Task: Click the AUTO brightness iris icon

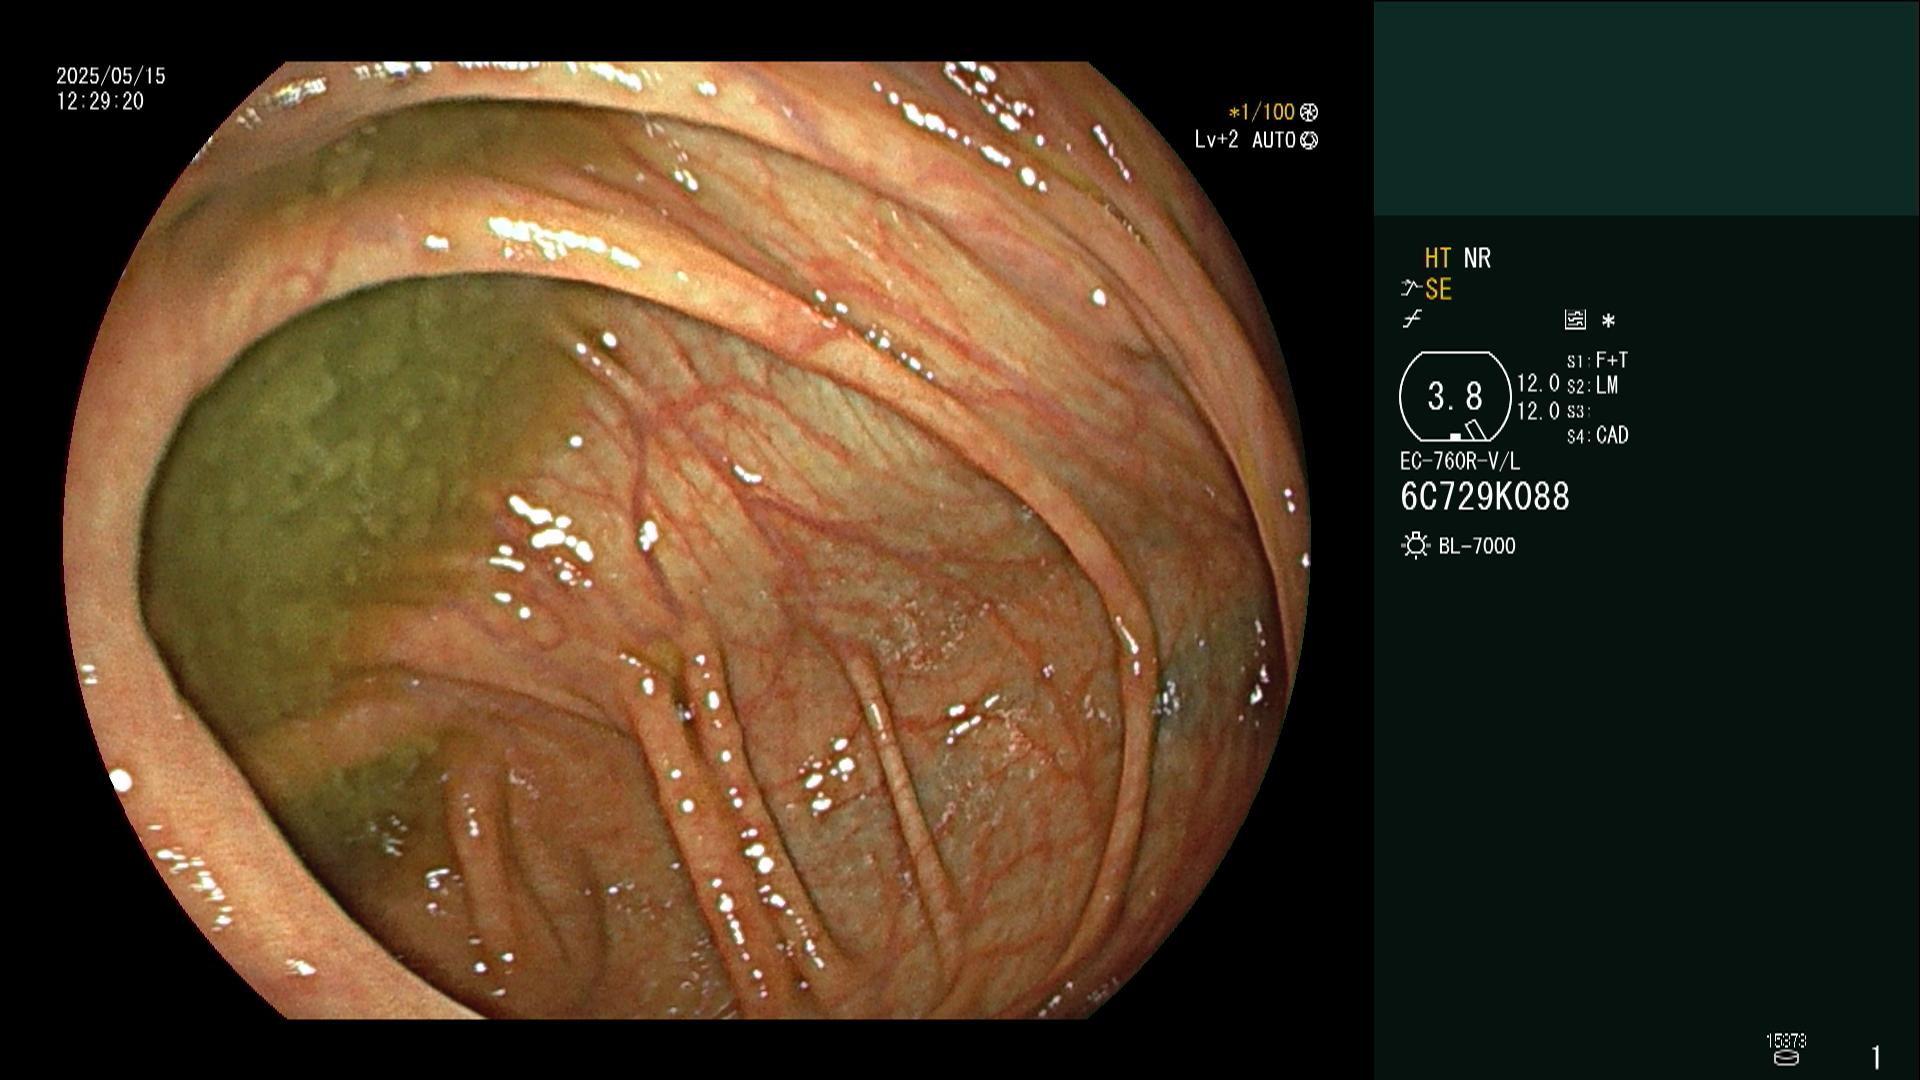Action: tap(1309, 141)
